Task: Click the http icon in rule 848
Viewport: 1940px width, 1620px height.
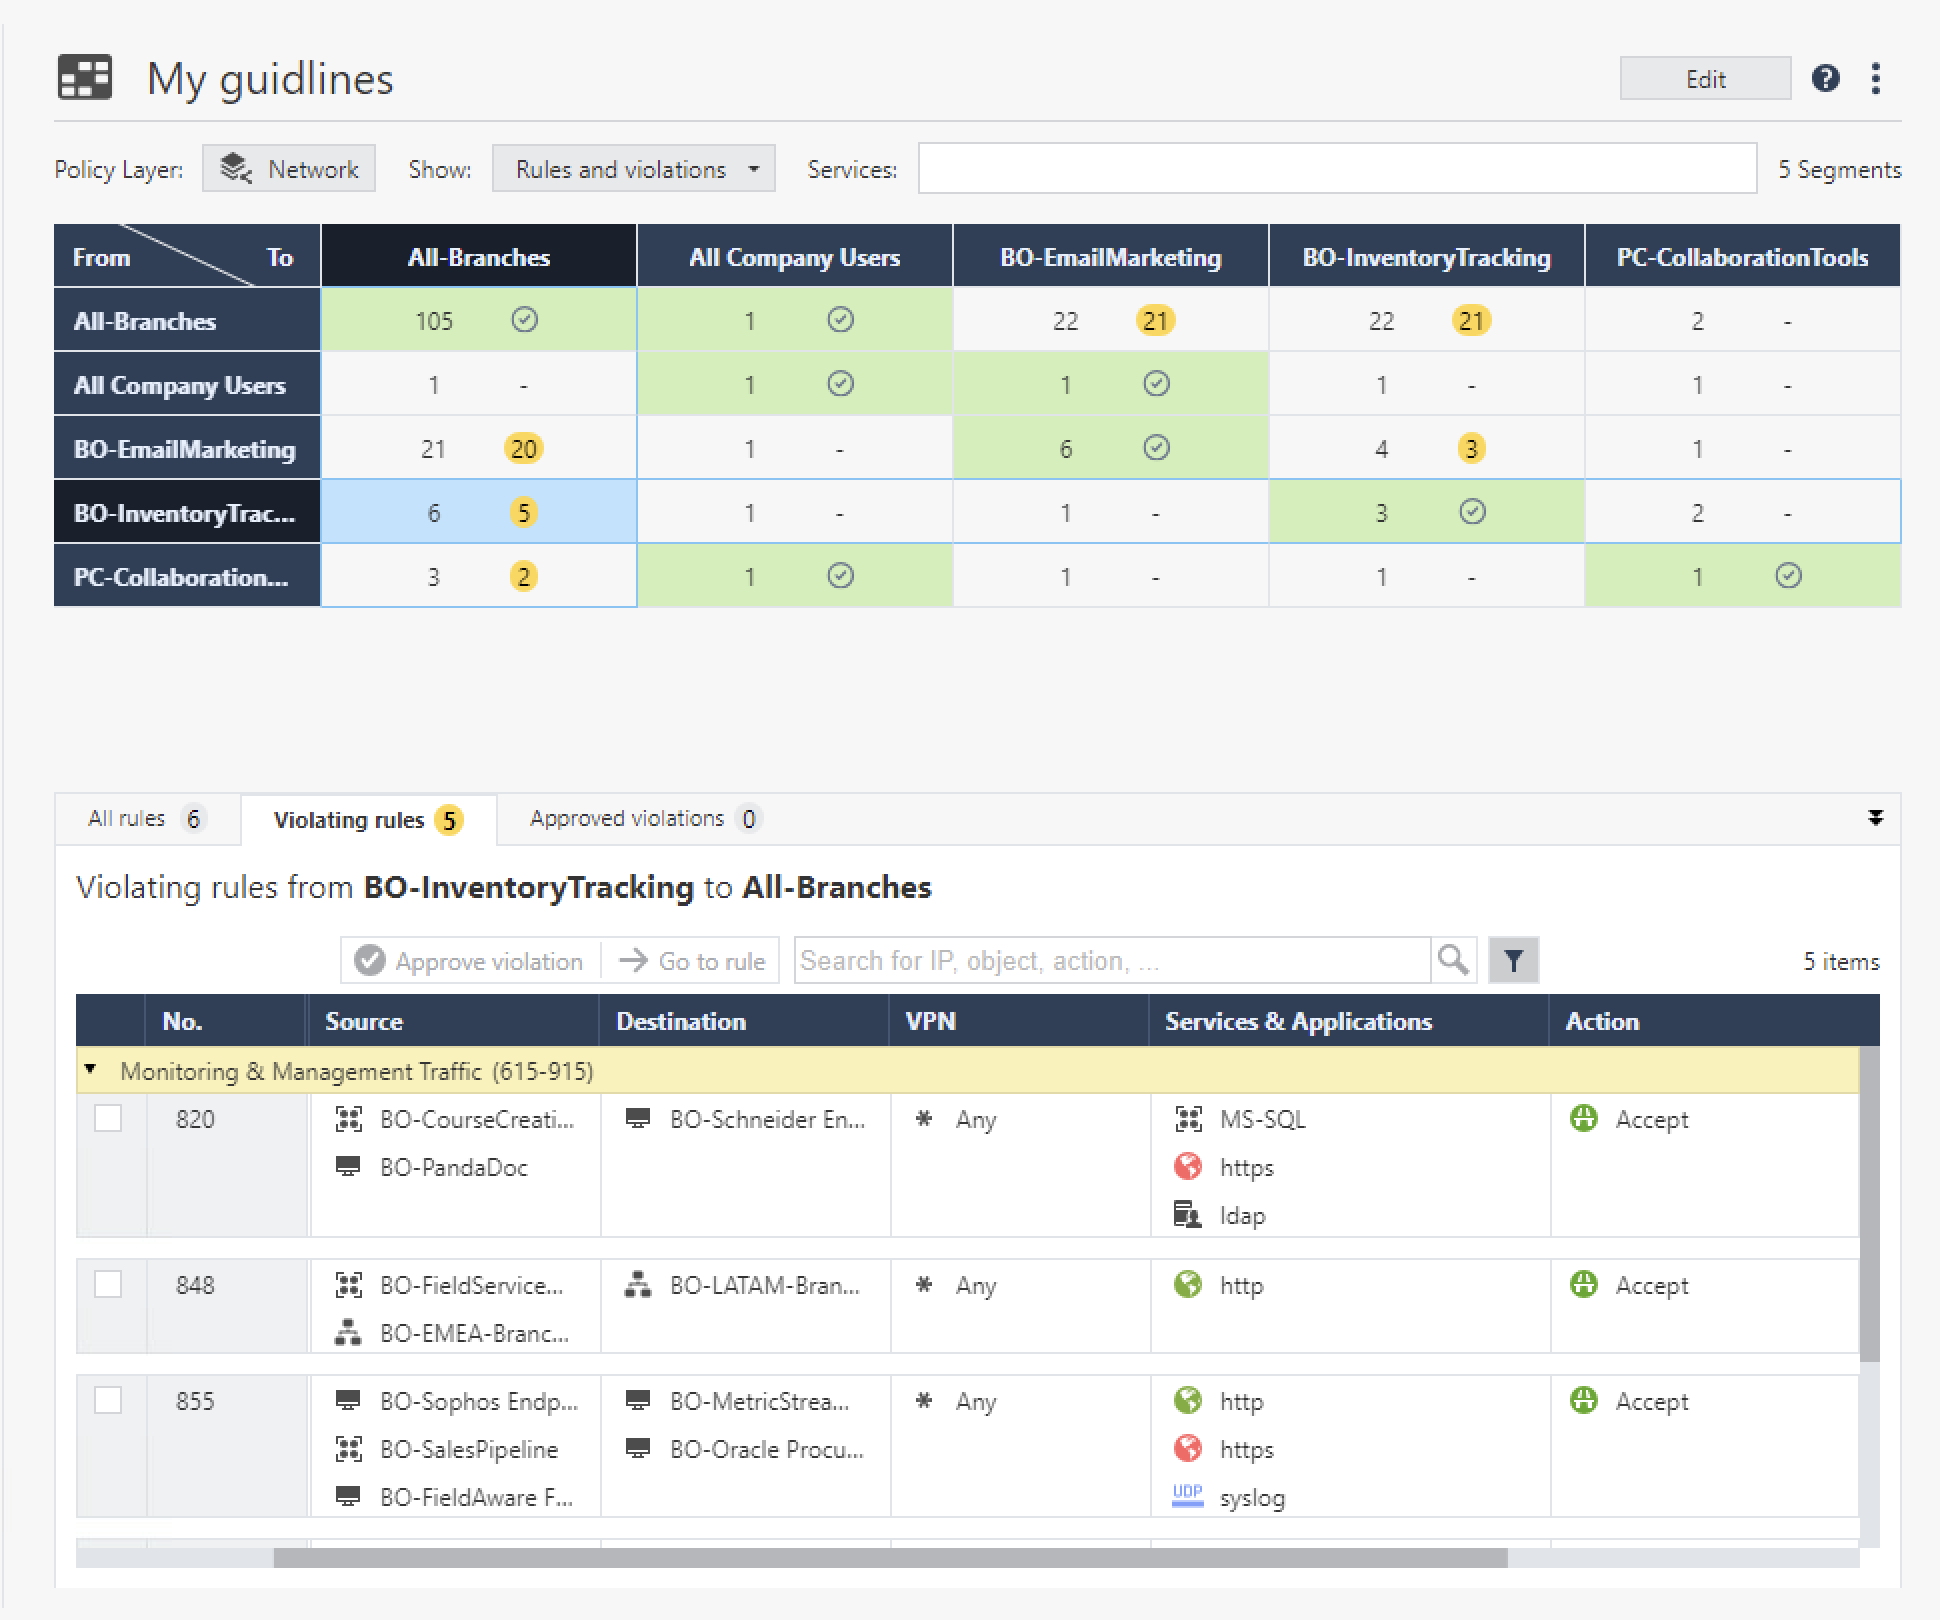Action: [x=1187, y=1284]
